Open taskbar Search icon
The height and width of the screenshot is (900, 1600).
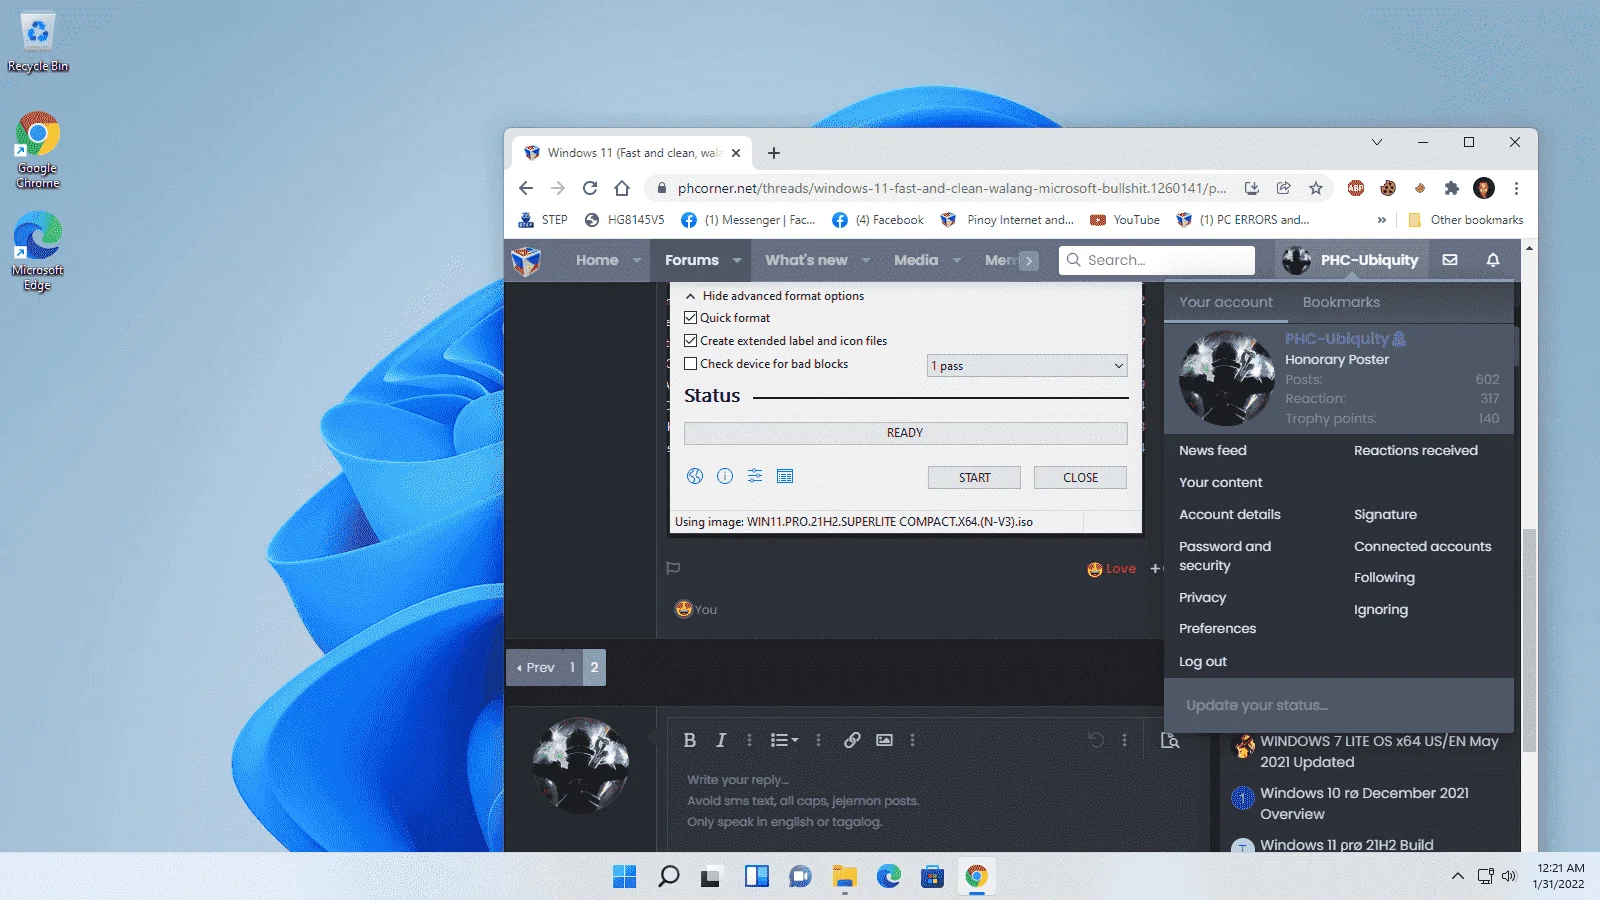coord(668,877)
